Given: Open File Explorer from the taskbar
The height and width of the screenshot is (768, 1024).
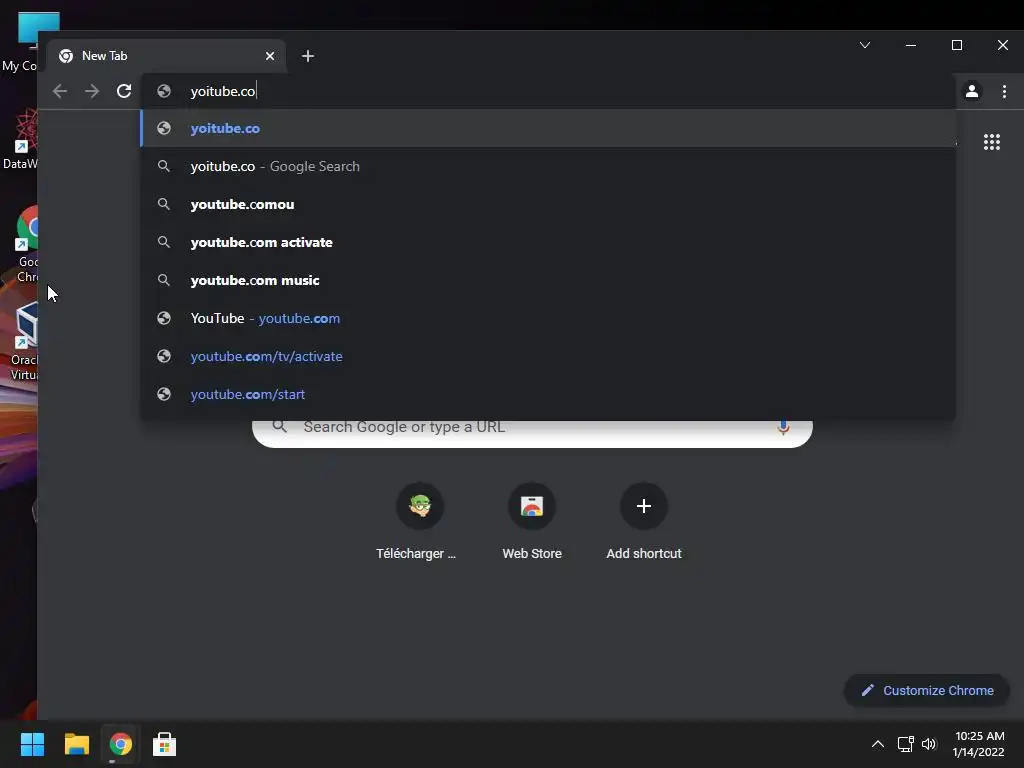Looking at the screenshot, I should [x=76, y=744].
